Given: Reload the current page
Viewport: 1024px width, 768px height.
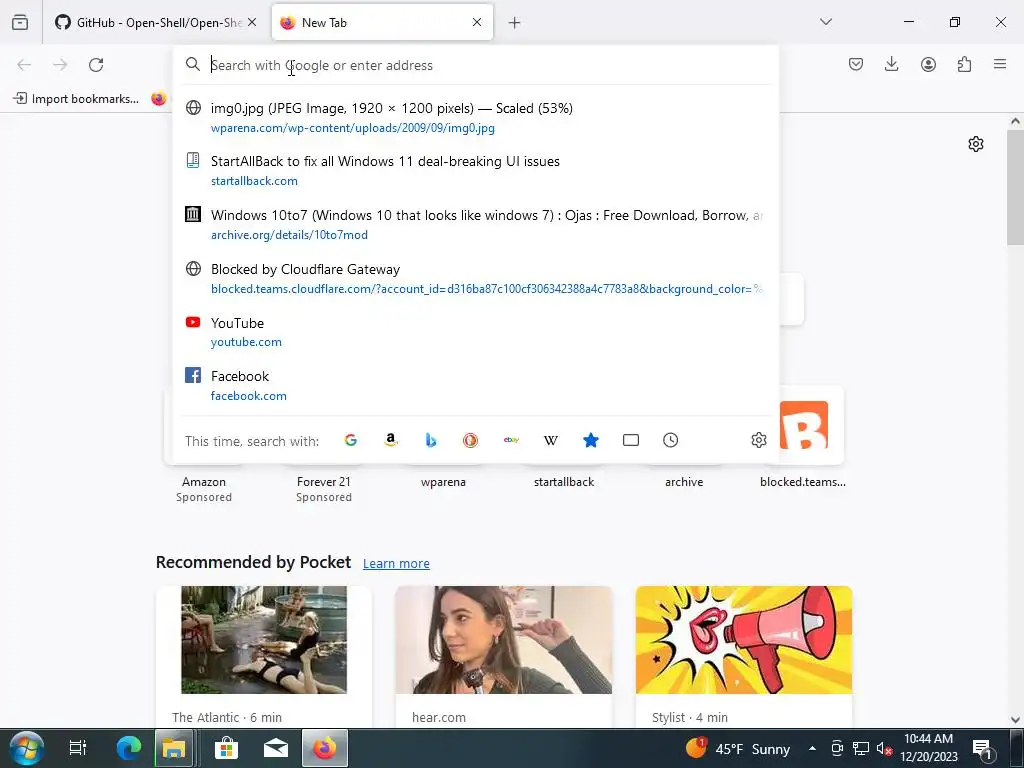Looking at the screenshot, I should coord(96,65).
